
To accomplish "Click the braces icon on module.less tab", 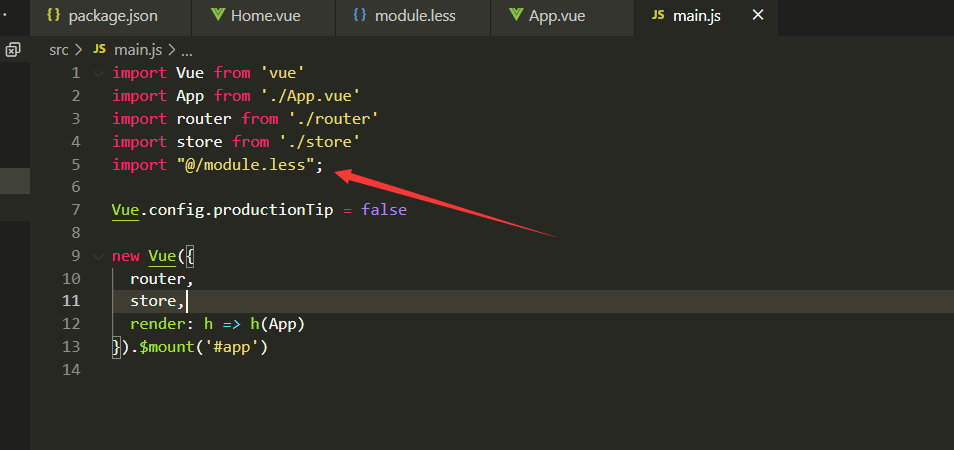I will [360, 16].
